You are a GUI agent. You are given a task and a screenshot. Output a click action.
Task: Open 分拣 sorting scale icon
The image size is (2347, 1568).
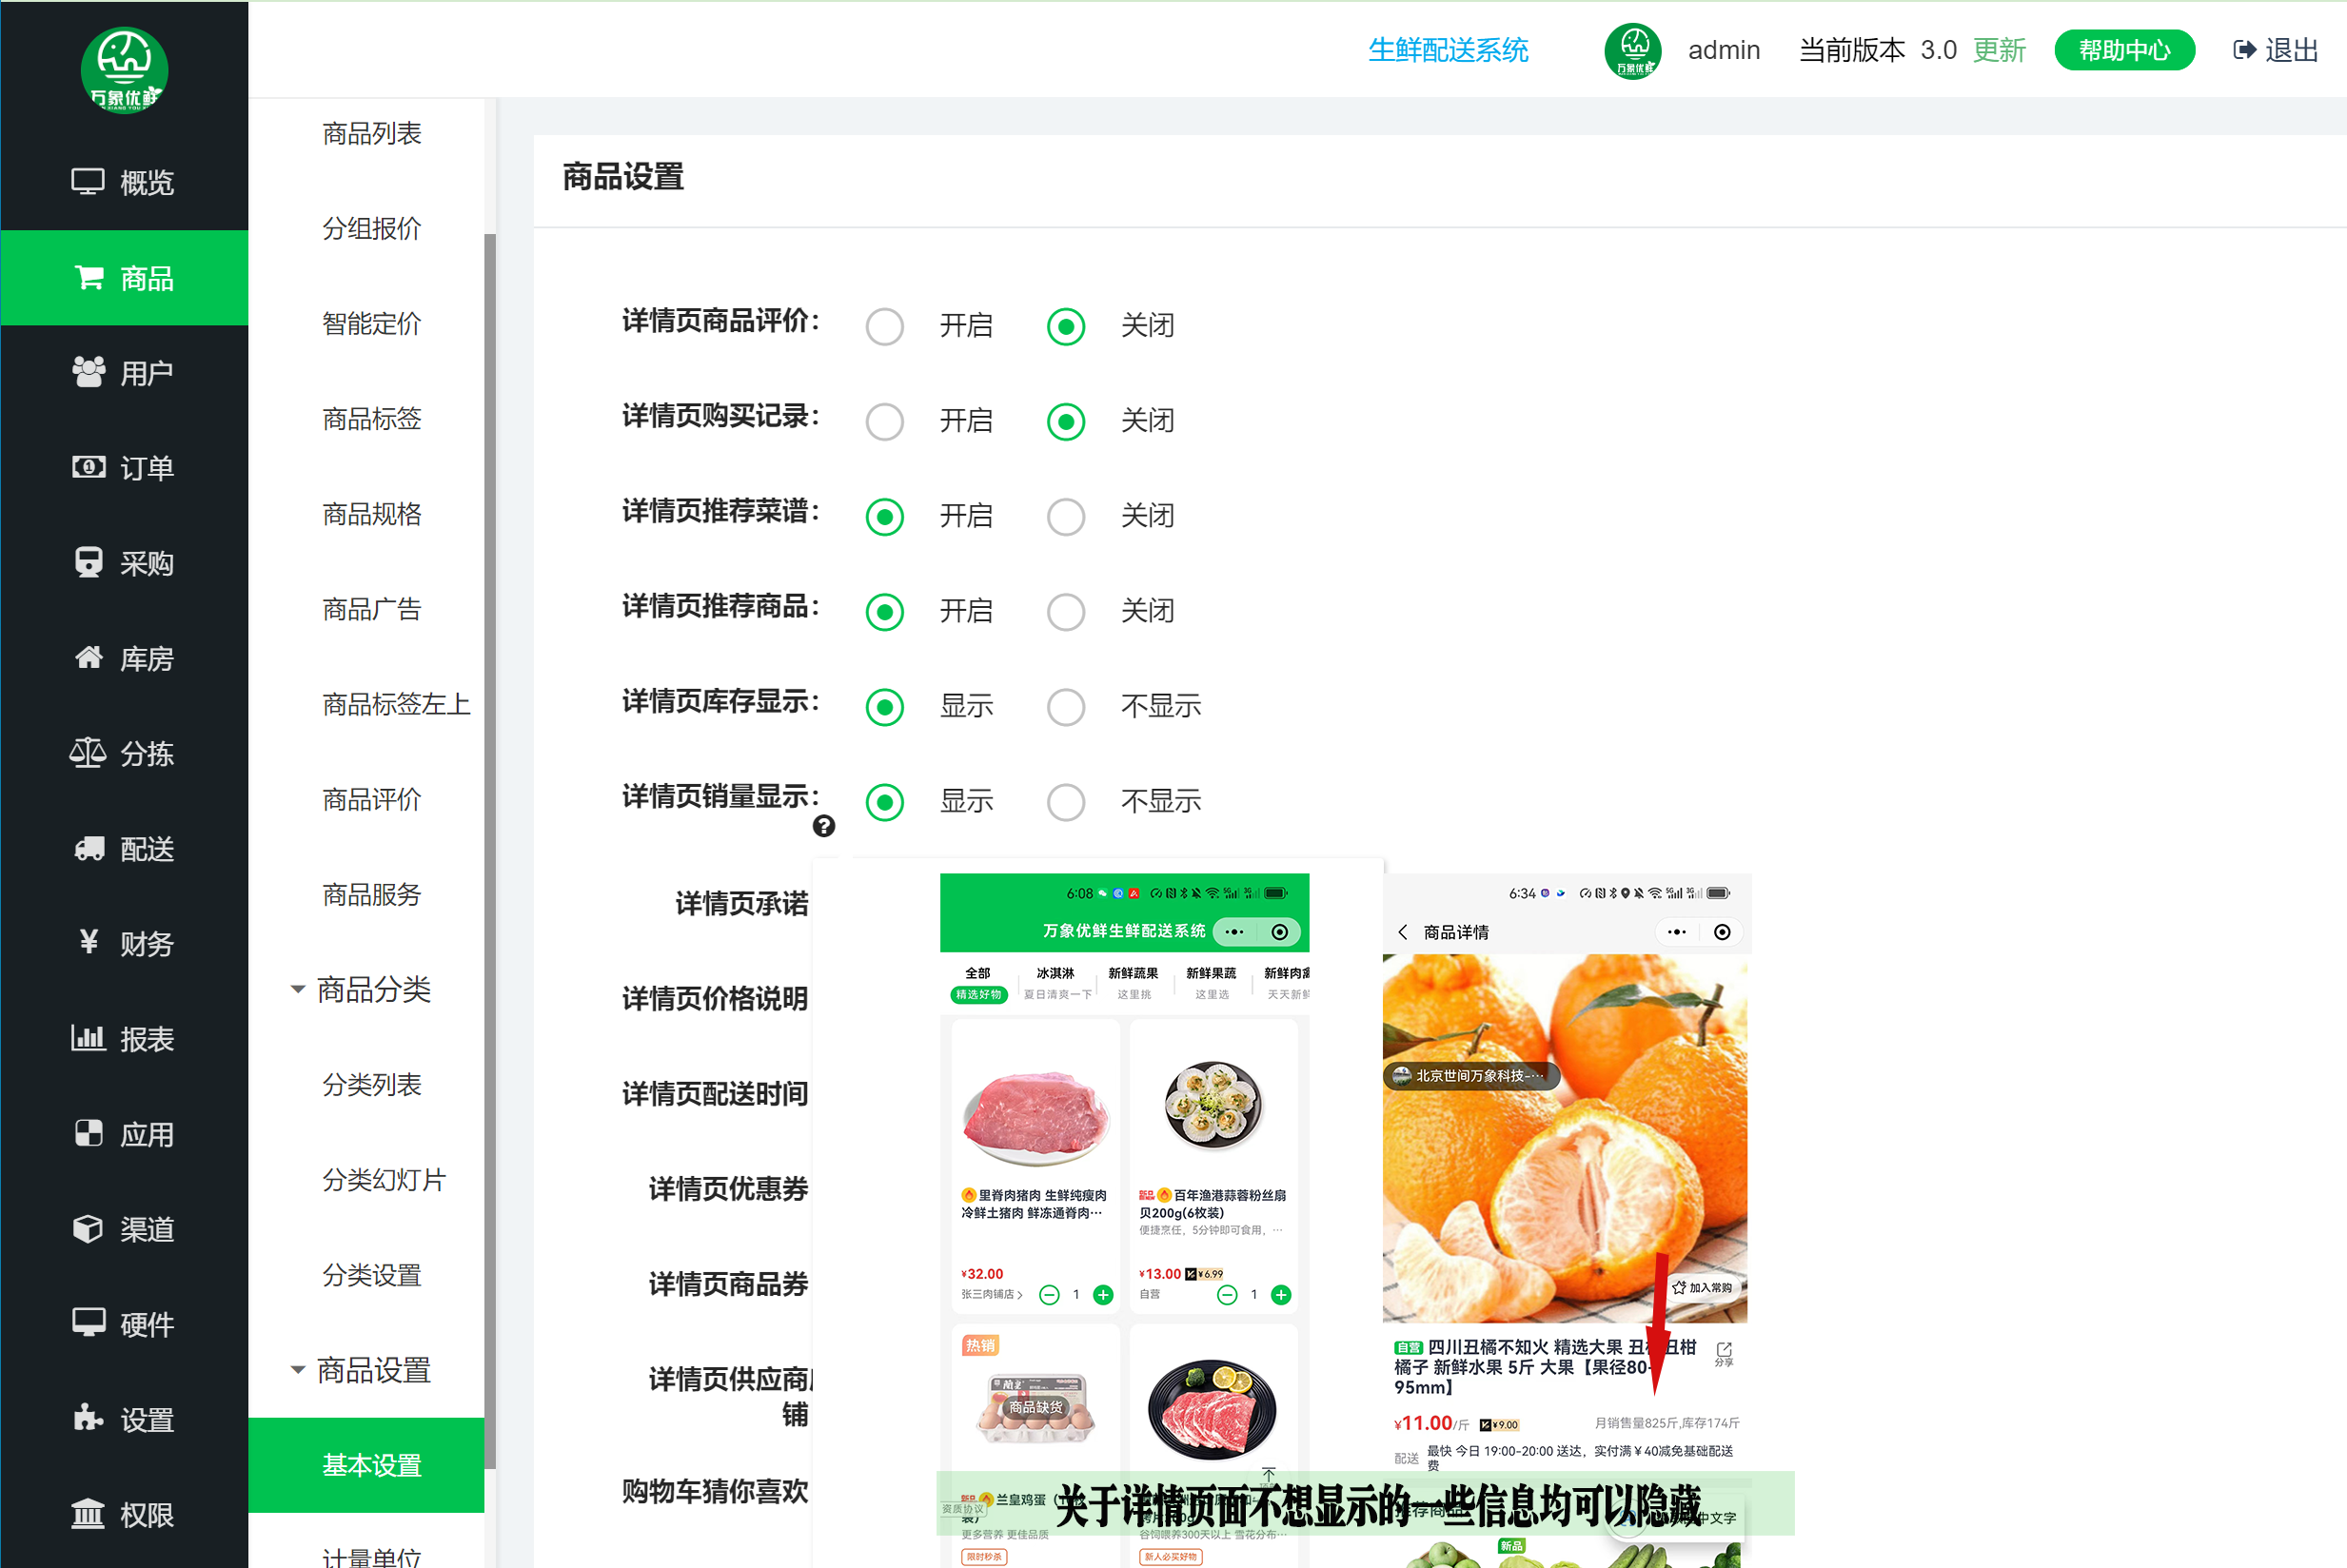click(x=87, y=752)
